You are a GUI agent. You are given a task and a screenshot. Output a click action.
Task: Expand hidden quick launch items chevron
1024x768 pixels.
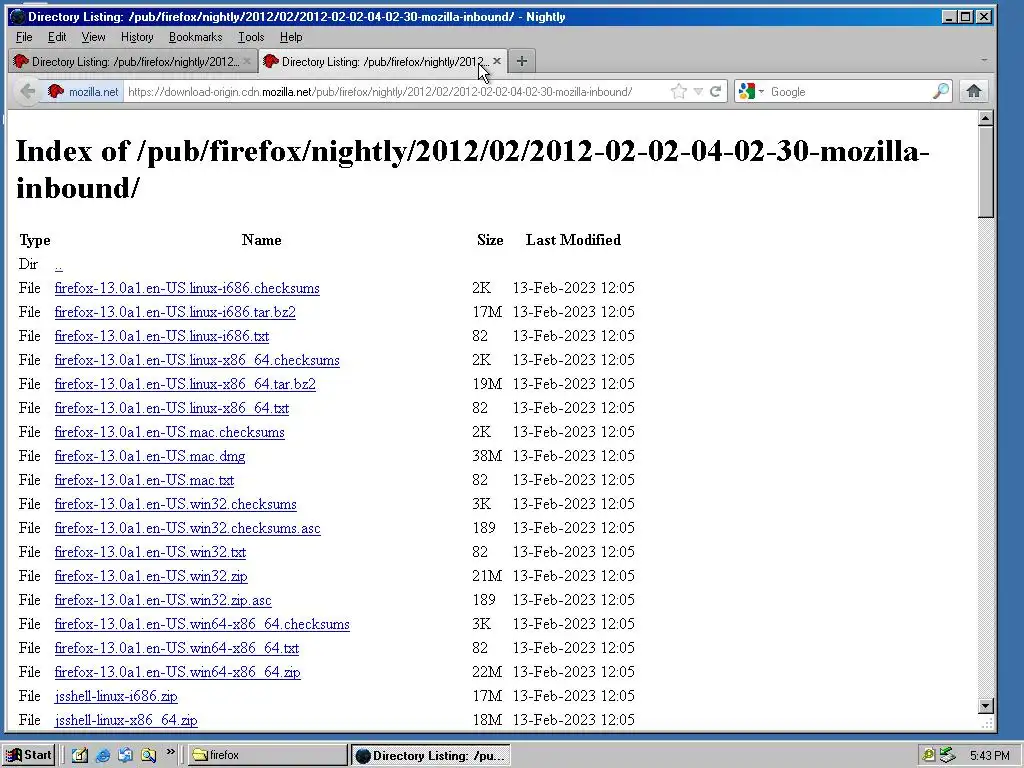pyautogui.click(x=170, y=752)
